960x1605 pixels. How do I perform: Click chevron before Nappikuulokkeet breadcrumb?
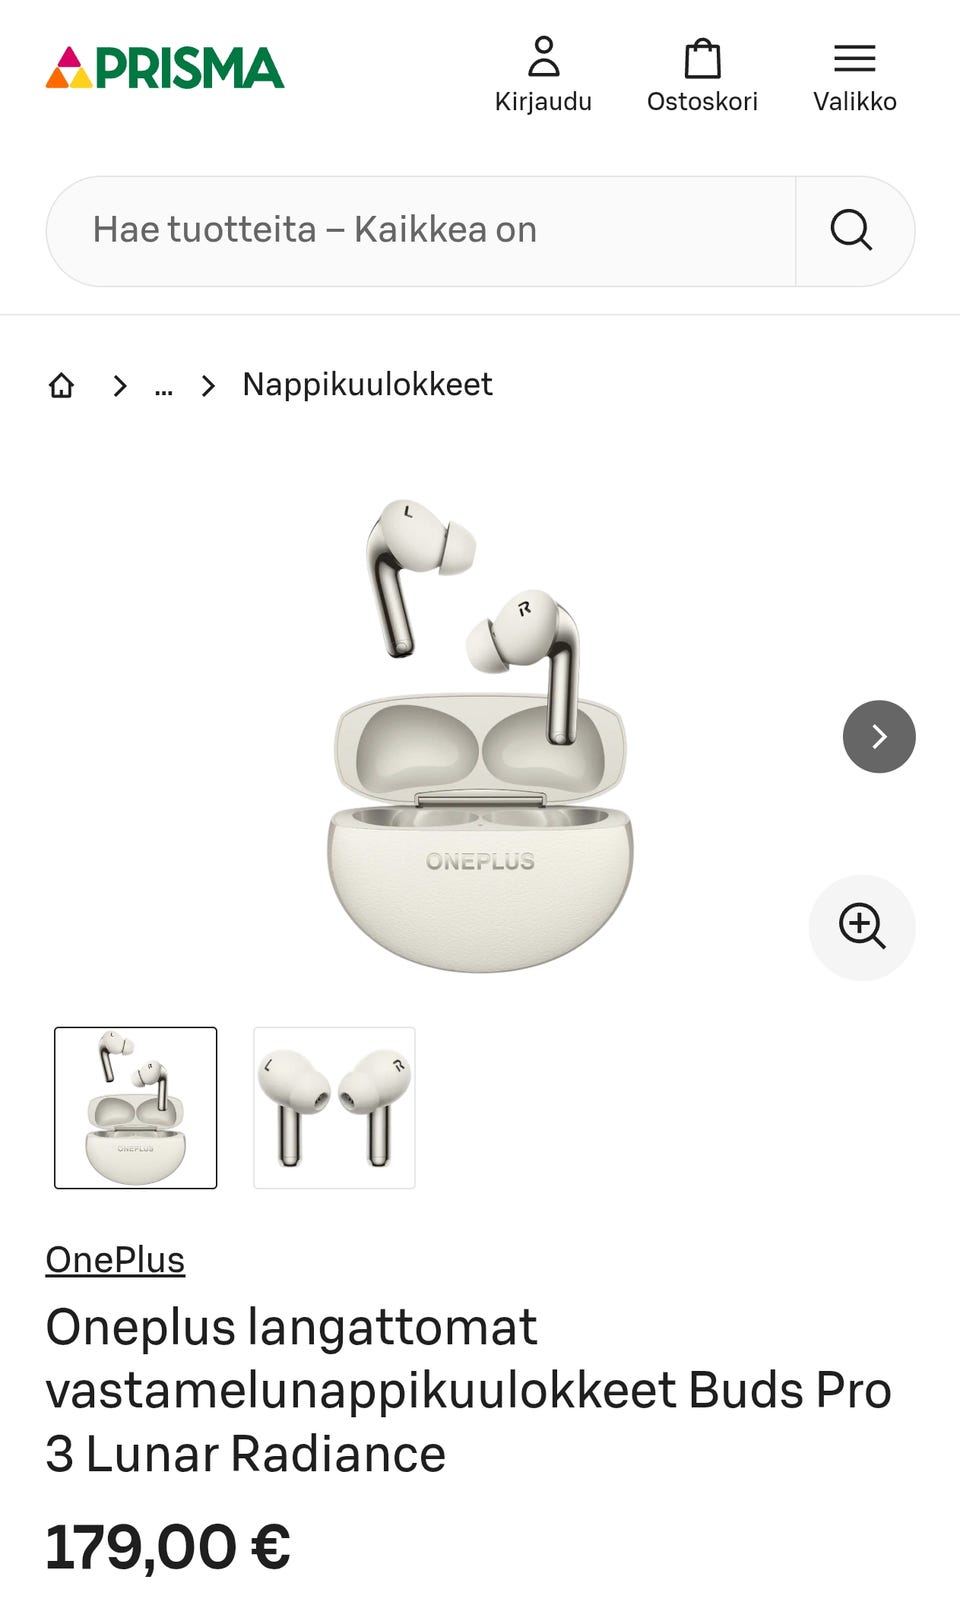pyautogui.click(x=208, y=385)
